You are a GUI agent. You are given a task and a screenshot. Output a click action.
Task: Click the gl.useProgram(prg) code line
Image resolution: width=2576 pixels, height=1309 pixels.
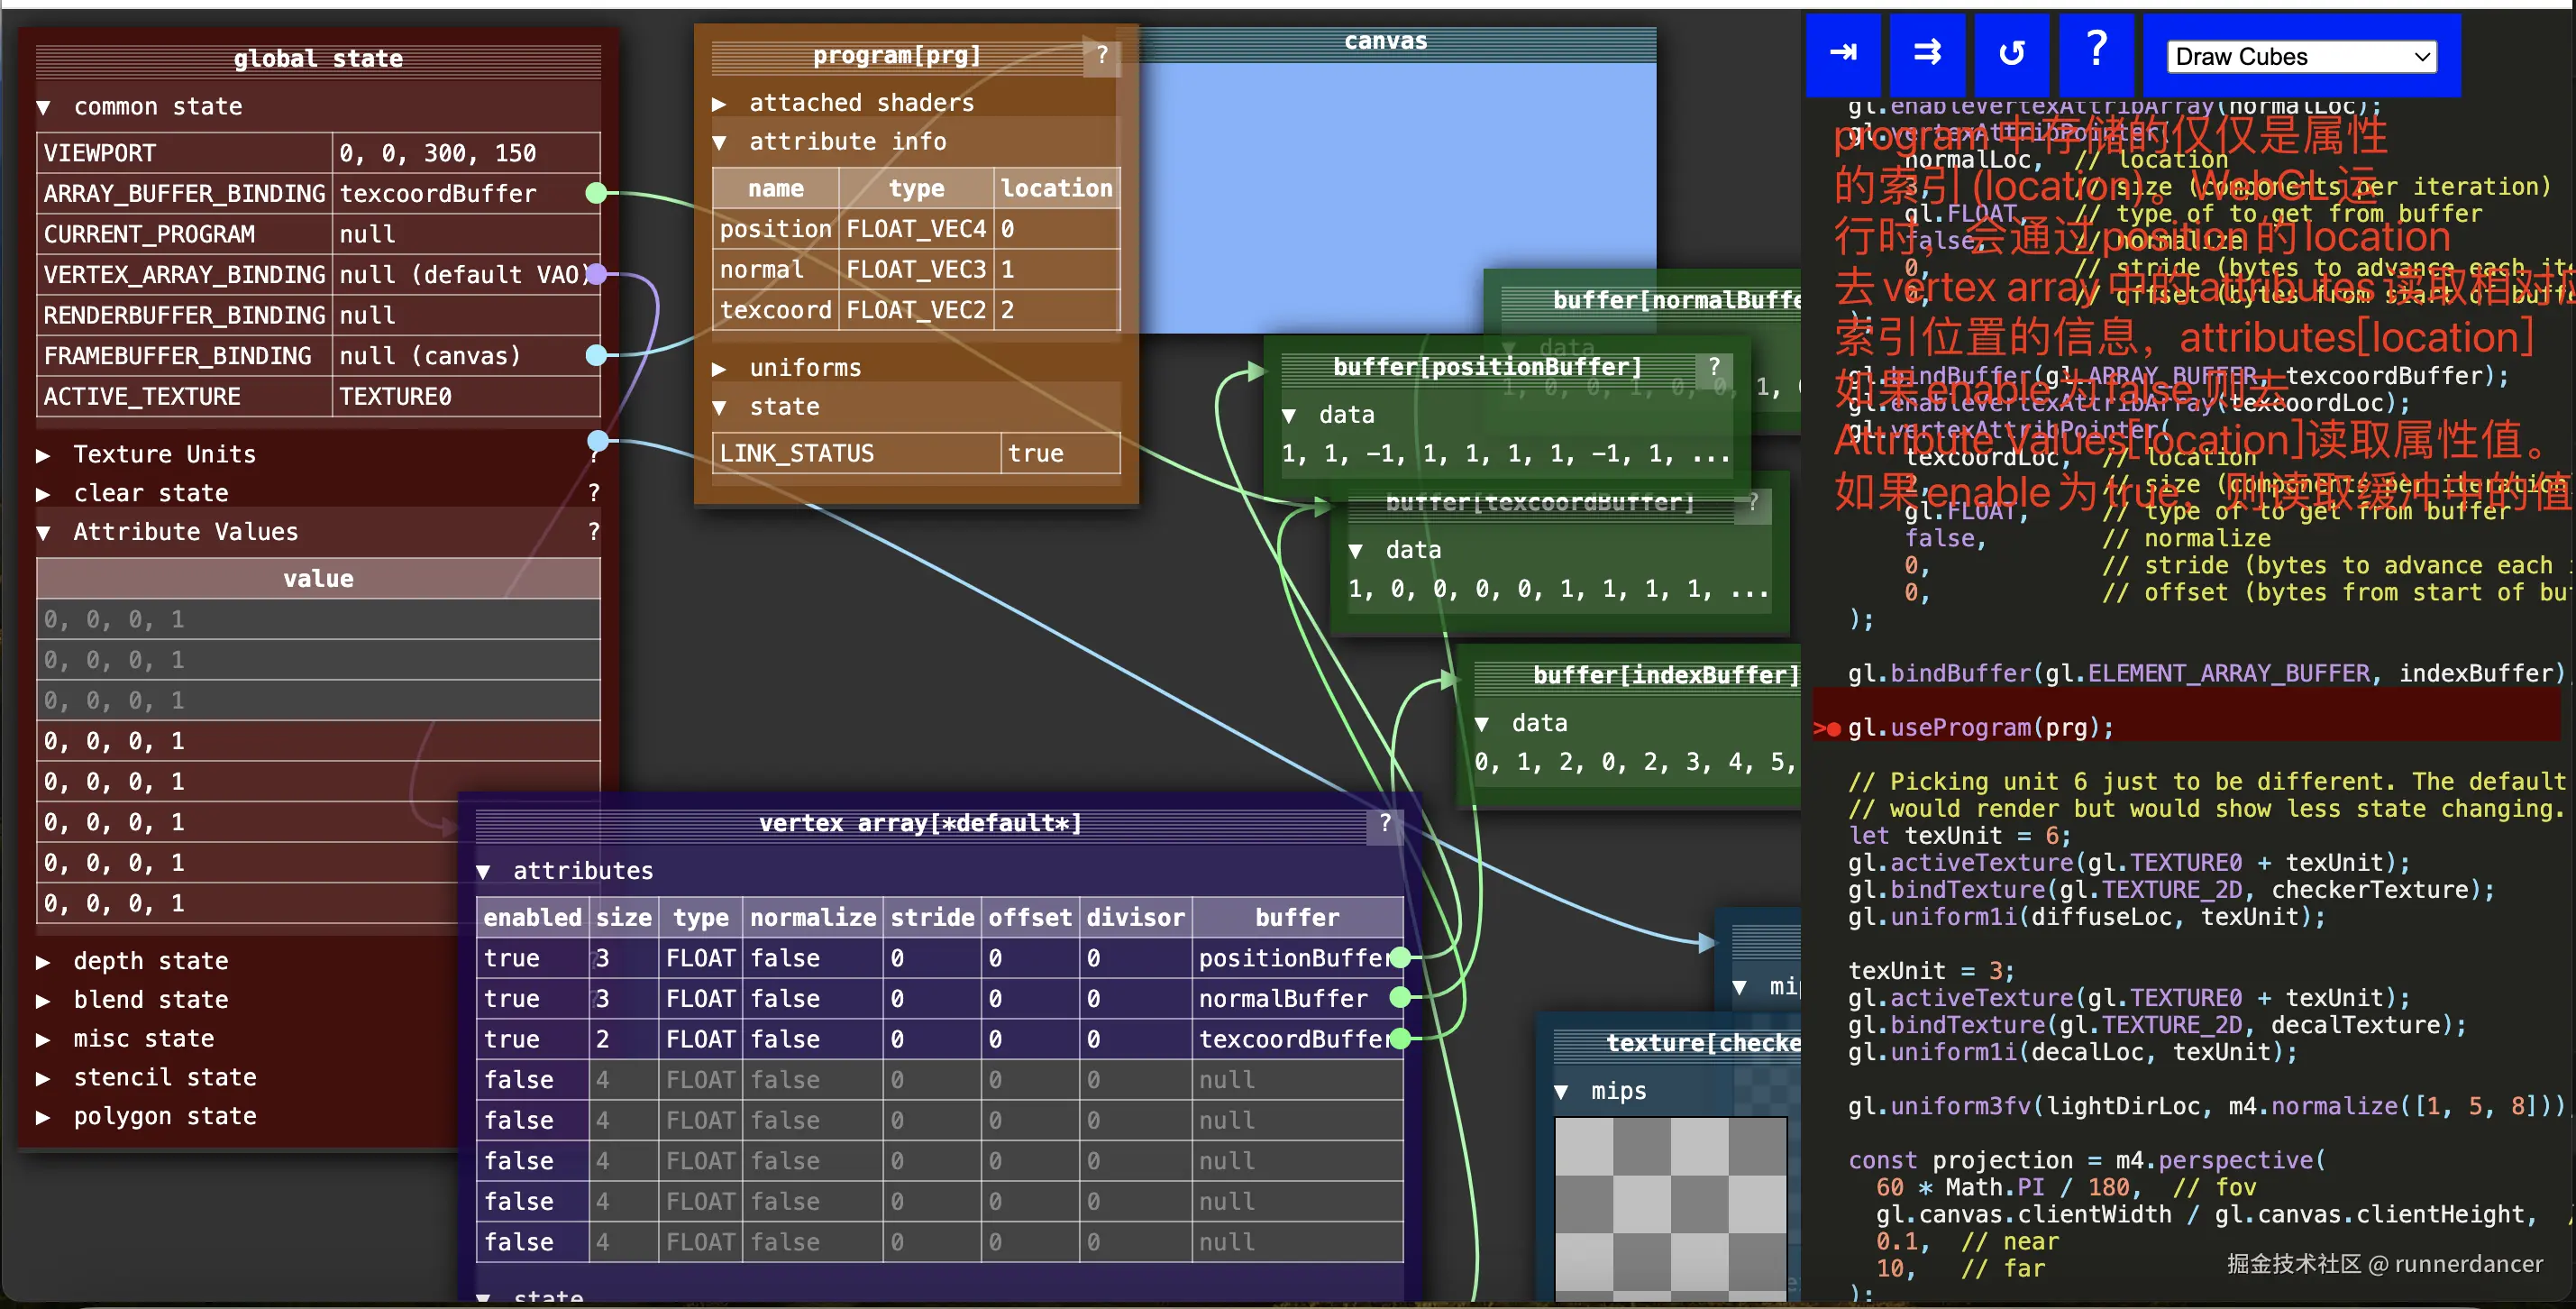pyautogui.click(x=1980, y=728)
